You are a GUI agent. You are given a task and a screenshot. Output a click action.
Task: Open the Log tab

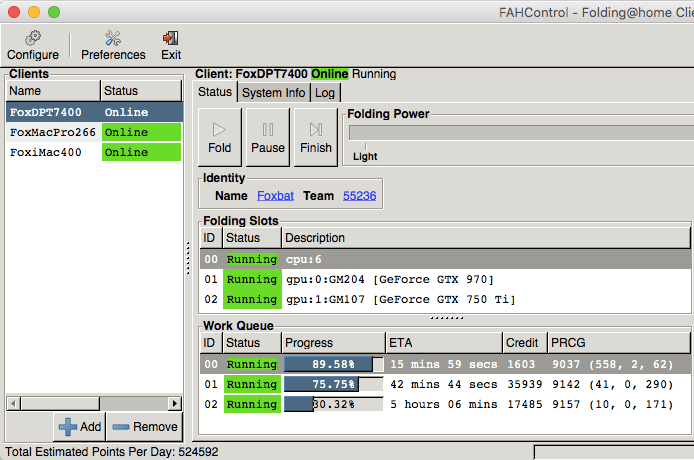click(x=325, y=93)
